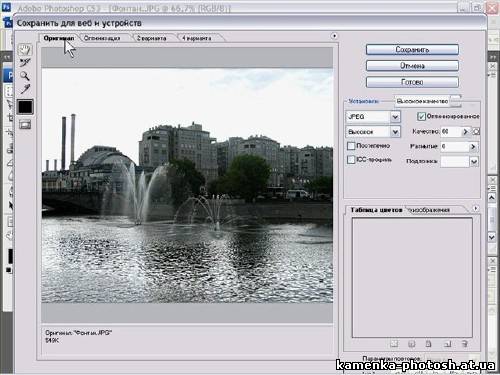Image resolution: width=500 pixels, height=375 pixels.
Task: Click the Размытие value field showing 0
Action: point(455,147)
